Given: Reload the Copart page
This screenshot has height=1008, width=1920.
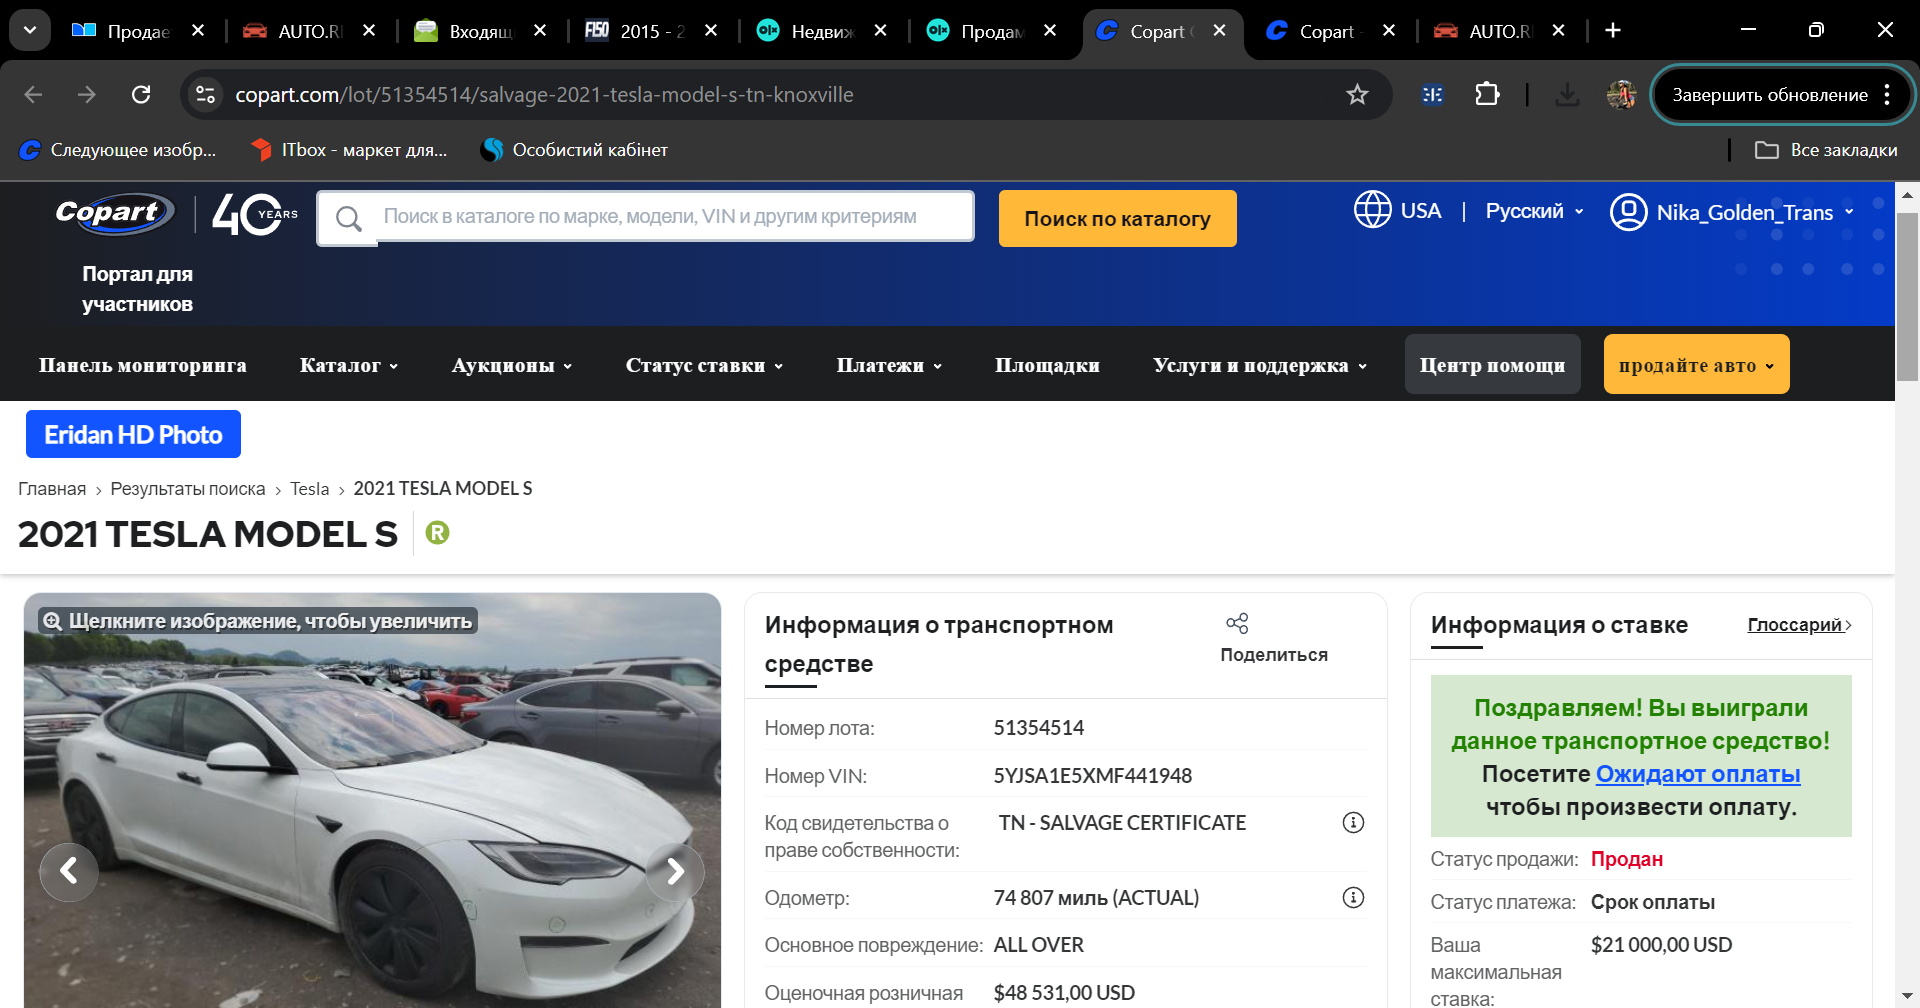Looking at the screenshot, I should (x=141, y=95).
